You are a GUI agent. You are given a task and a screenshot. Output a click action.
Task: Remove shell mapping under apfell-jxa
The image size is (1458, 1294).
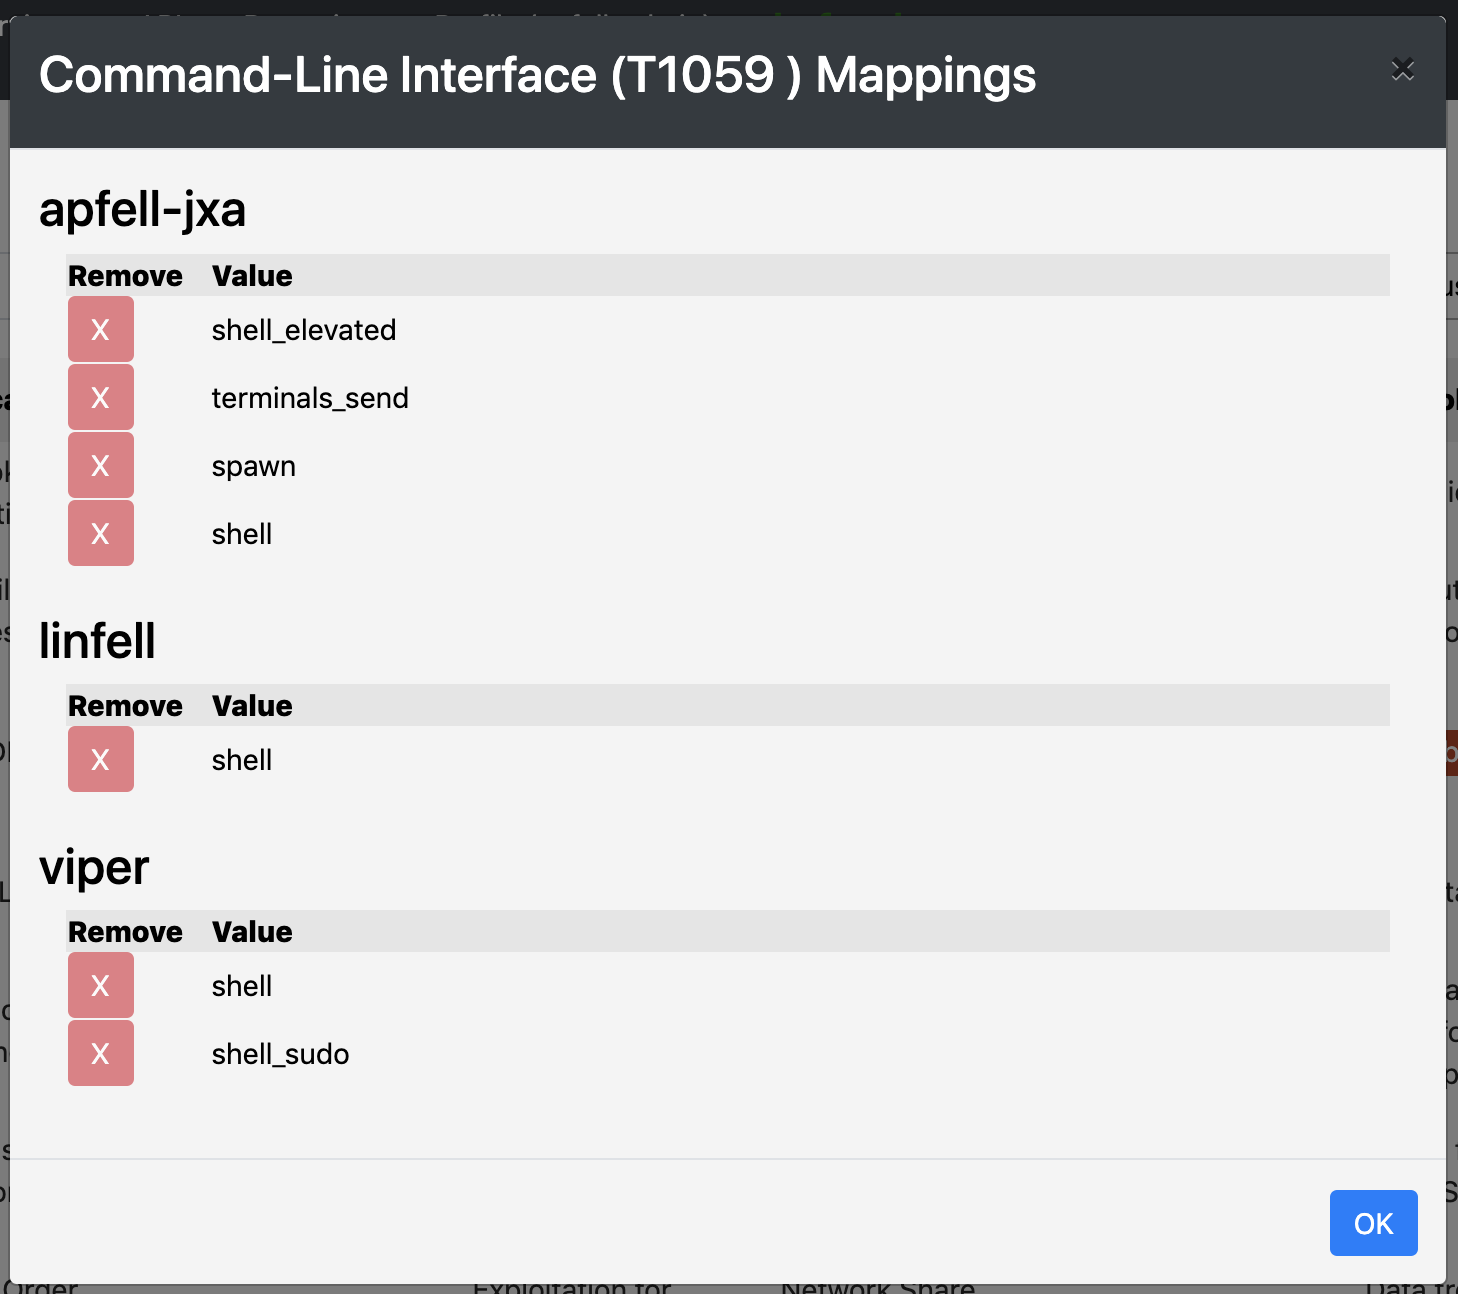[x=100, y=533]
